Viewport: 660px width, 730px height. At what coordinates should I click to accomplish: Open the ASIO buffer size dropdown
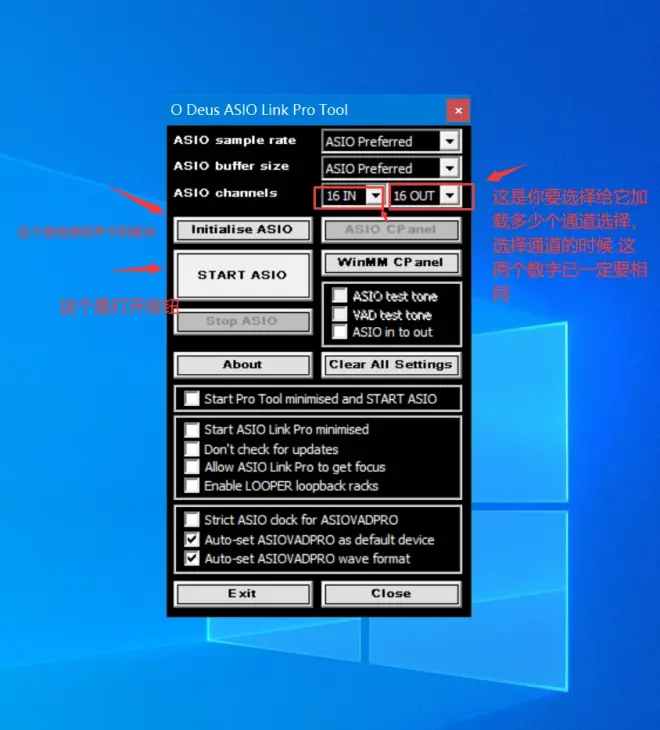click(391, 168)
